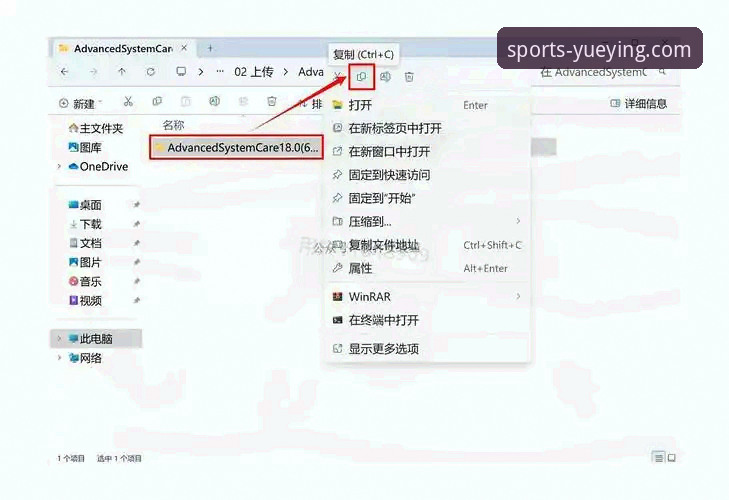This screenshot has height=500, width=729.
Task: Open a new tab with plus button
Action: [x=210, y=48]
